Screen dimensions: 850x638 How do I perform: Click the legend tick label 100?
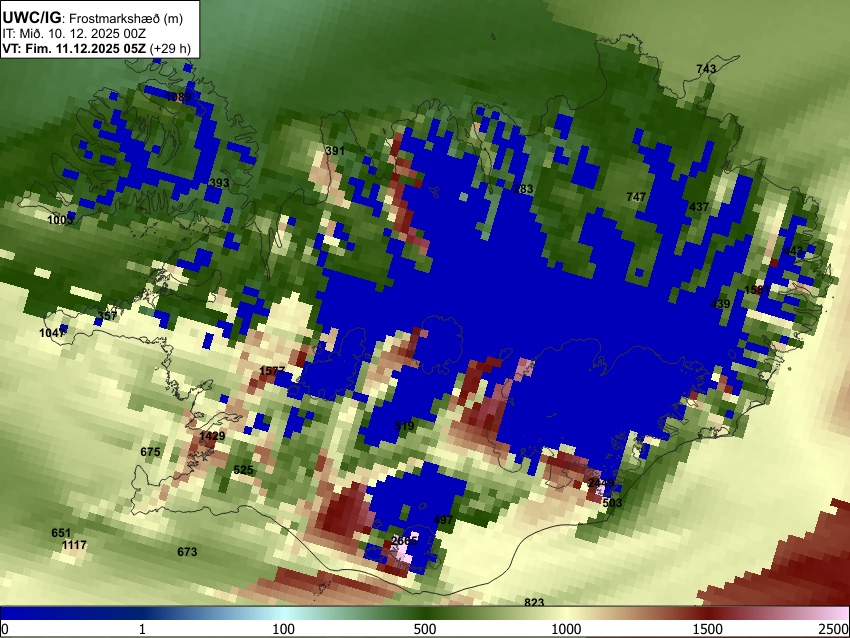(x=284, y=629)
